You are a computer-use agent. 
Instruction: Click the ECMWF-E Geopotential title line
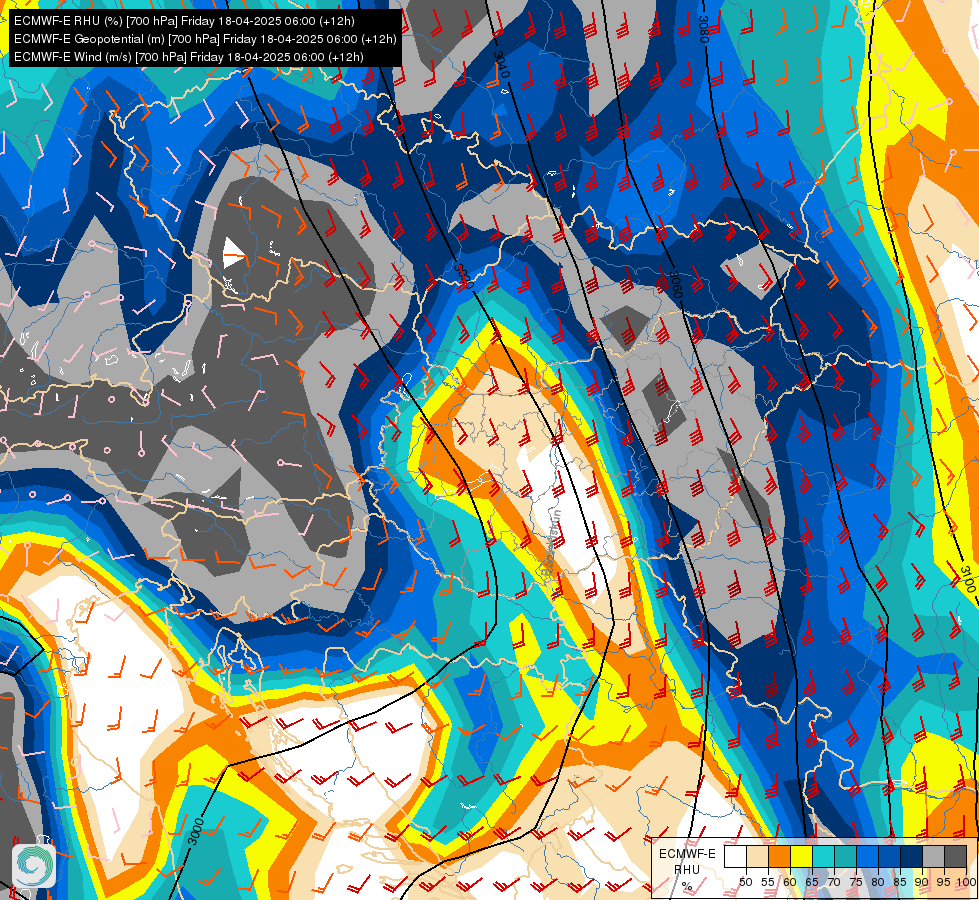click(205, 39)
